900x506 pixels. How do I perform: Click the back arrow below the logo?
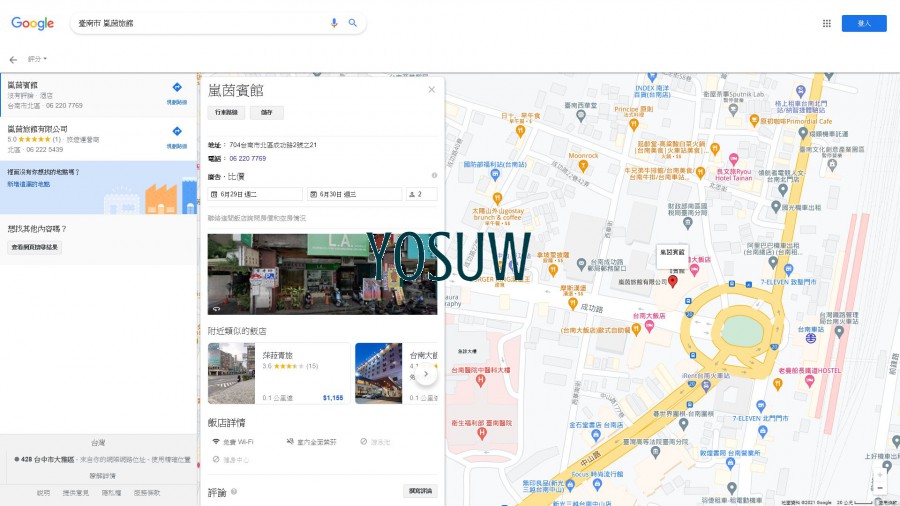tap(13, 60)
